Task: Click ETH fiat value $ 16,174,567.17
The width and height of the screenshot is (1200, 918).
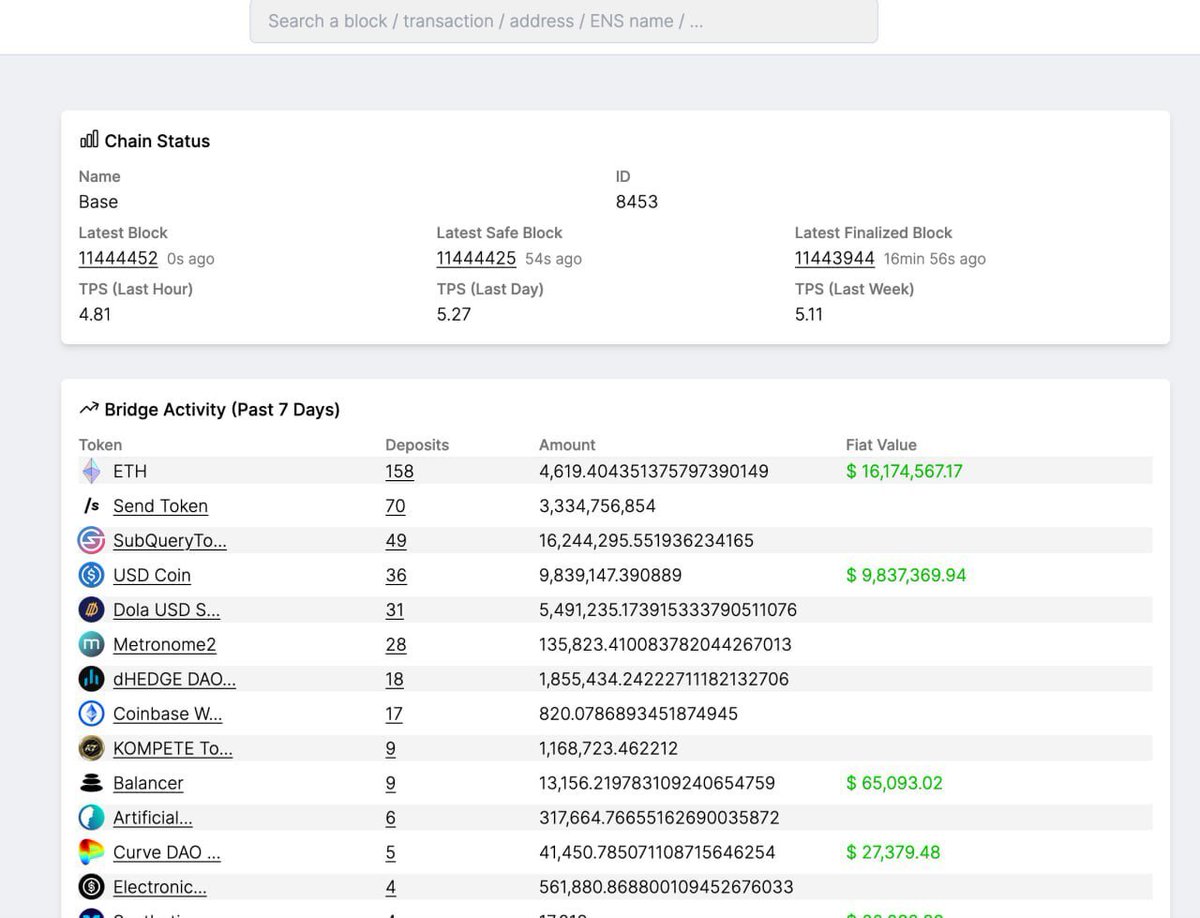Action: pyautogui.click(x=904, y=471)
